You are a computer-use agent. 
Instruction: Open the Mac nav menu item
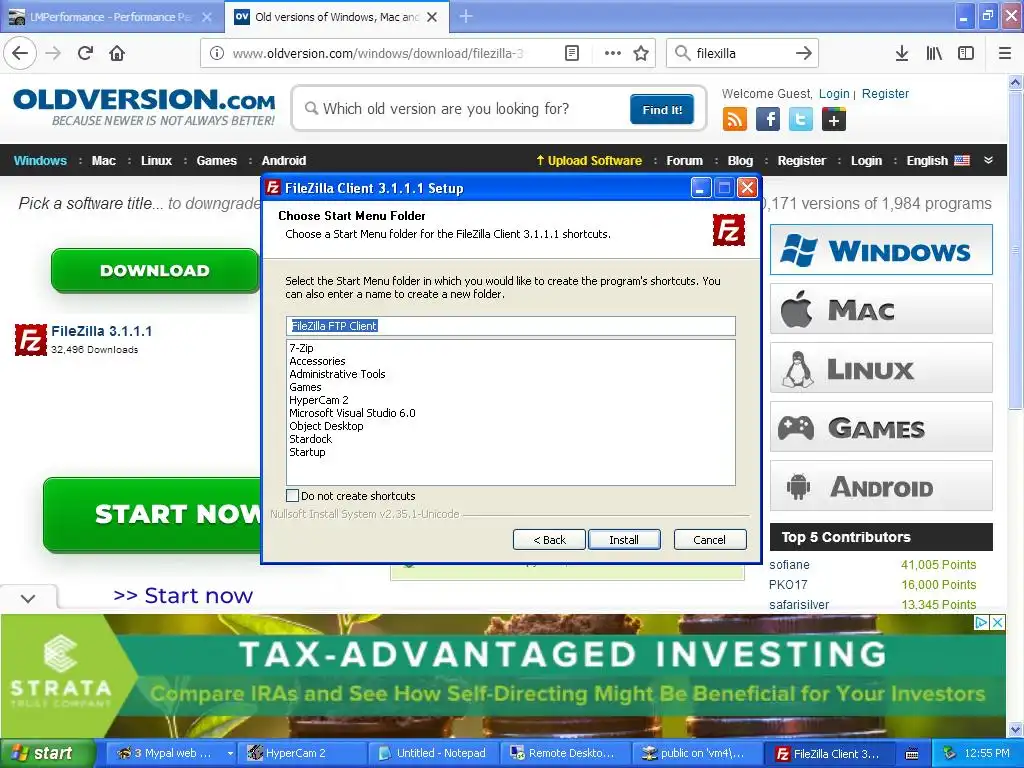point(103,161)
